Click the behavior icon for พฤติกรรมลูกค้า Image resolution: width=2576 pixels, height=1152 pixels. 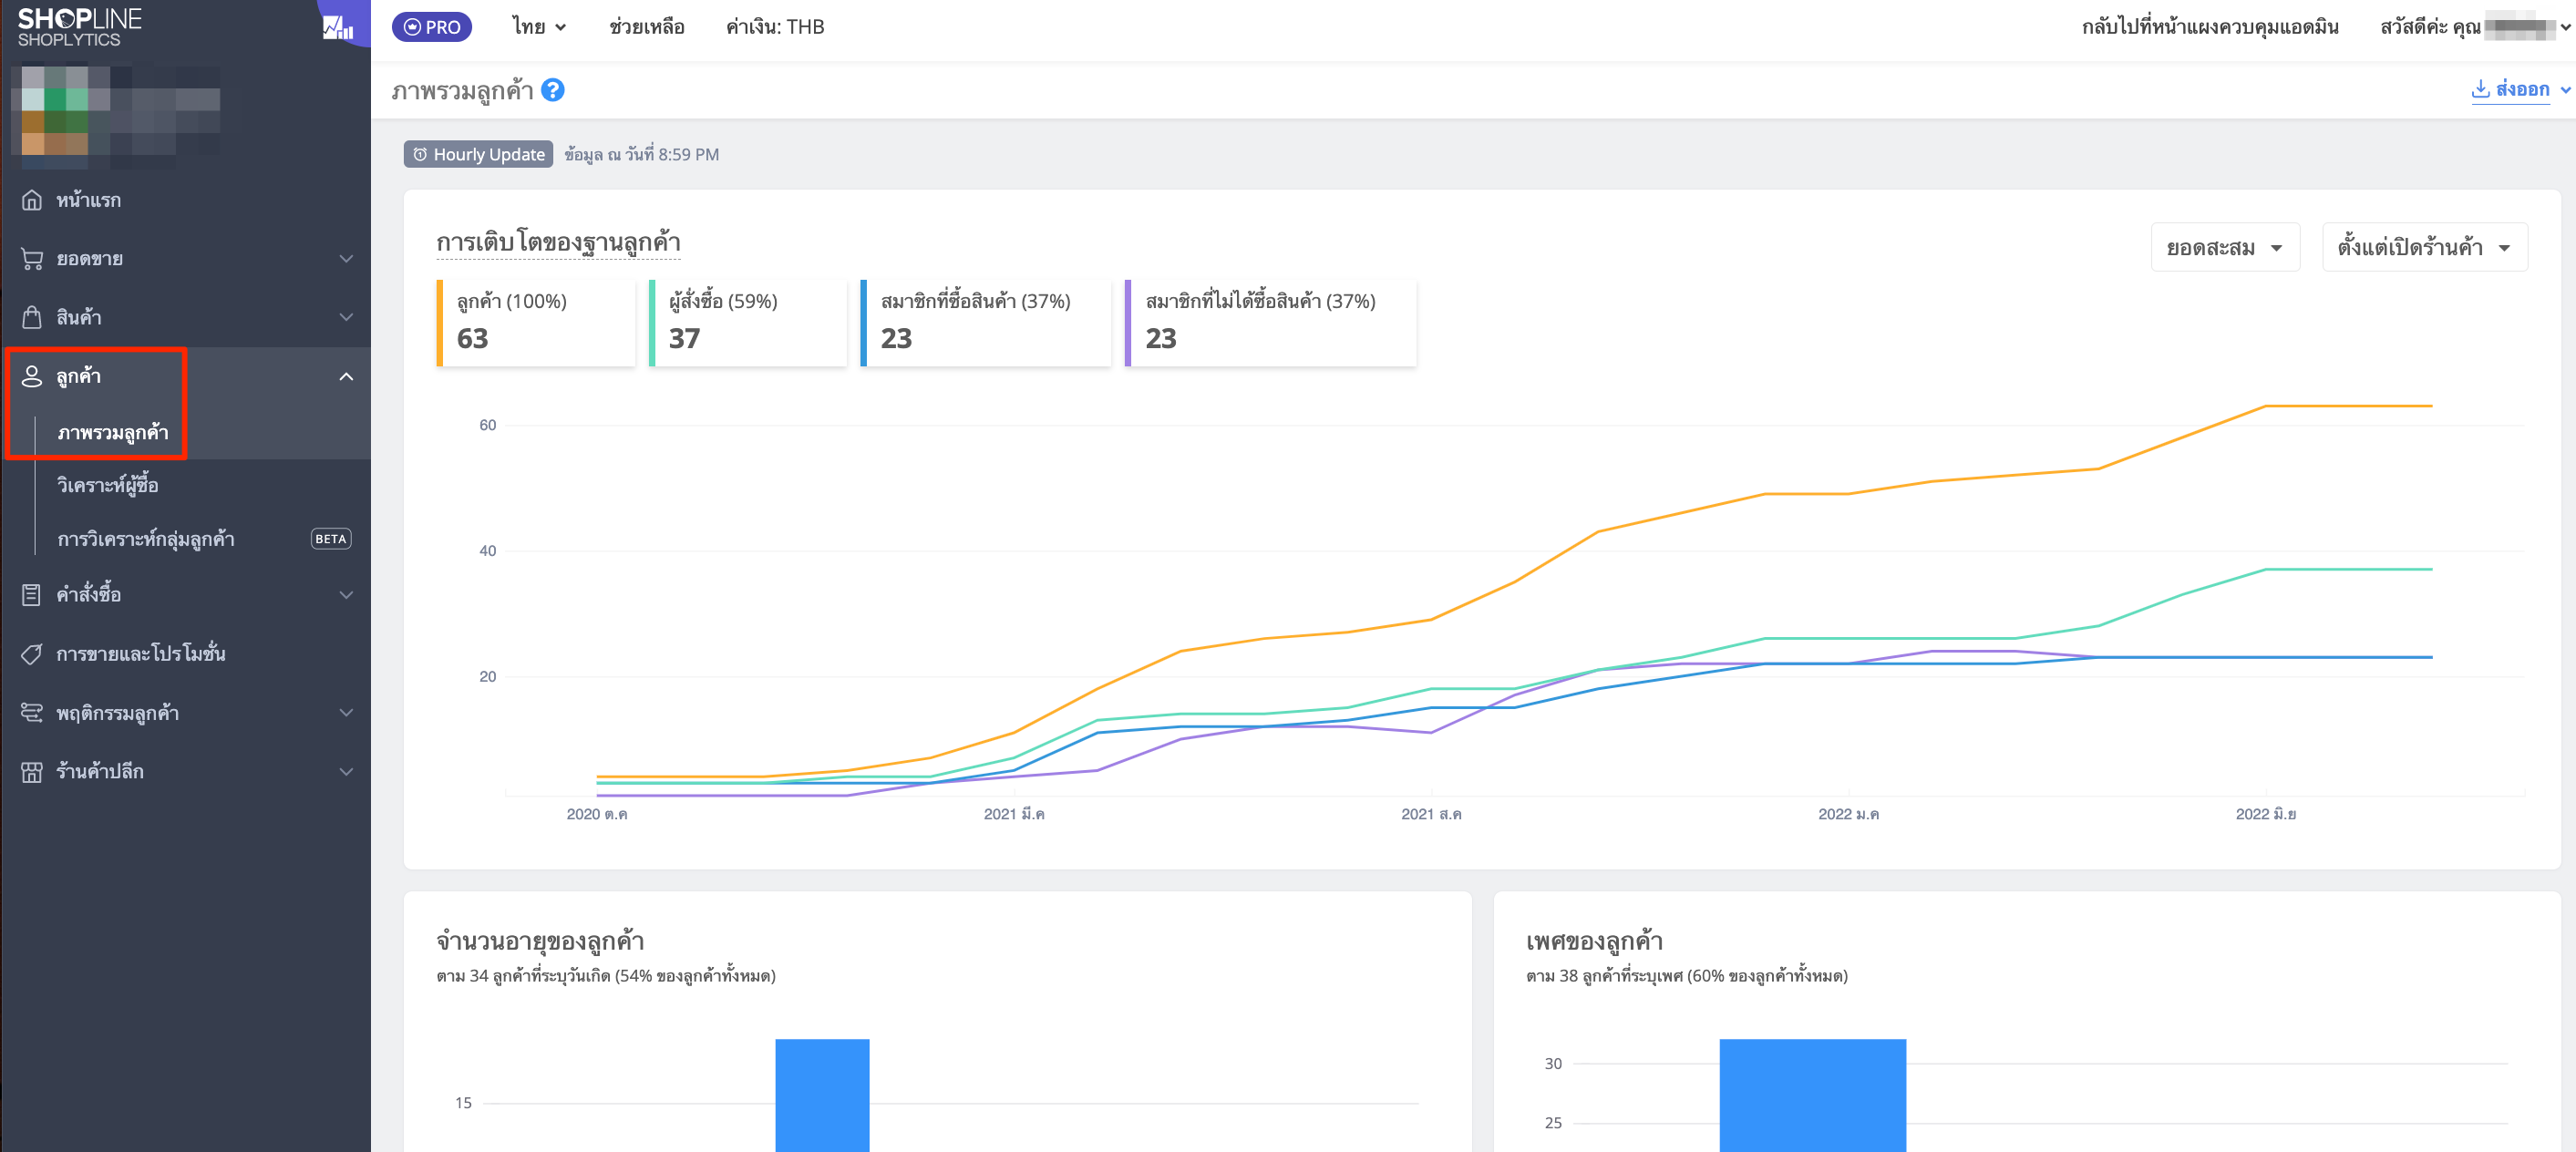[32, 712]
